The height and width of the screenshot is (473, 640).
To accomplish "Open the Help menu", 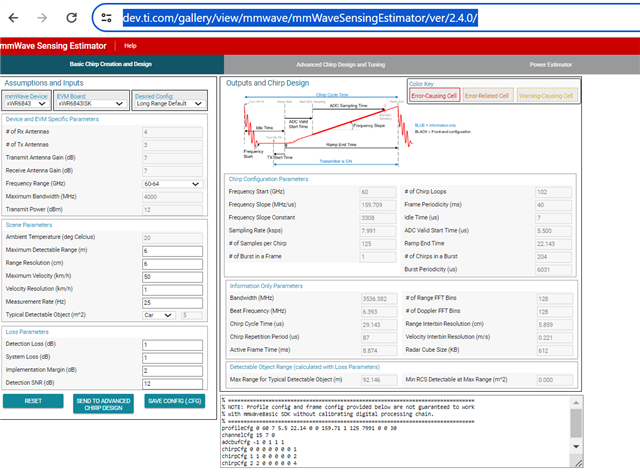I will point(130,46).
